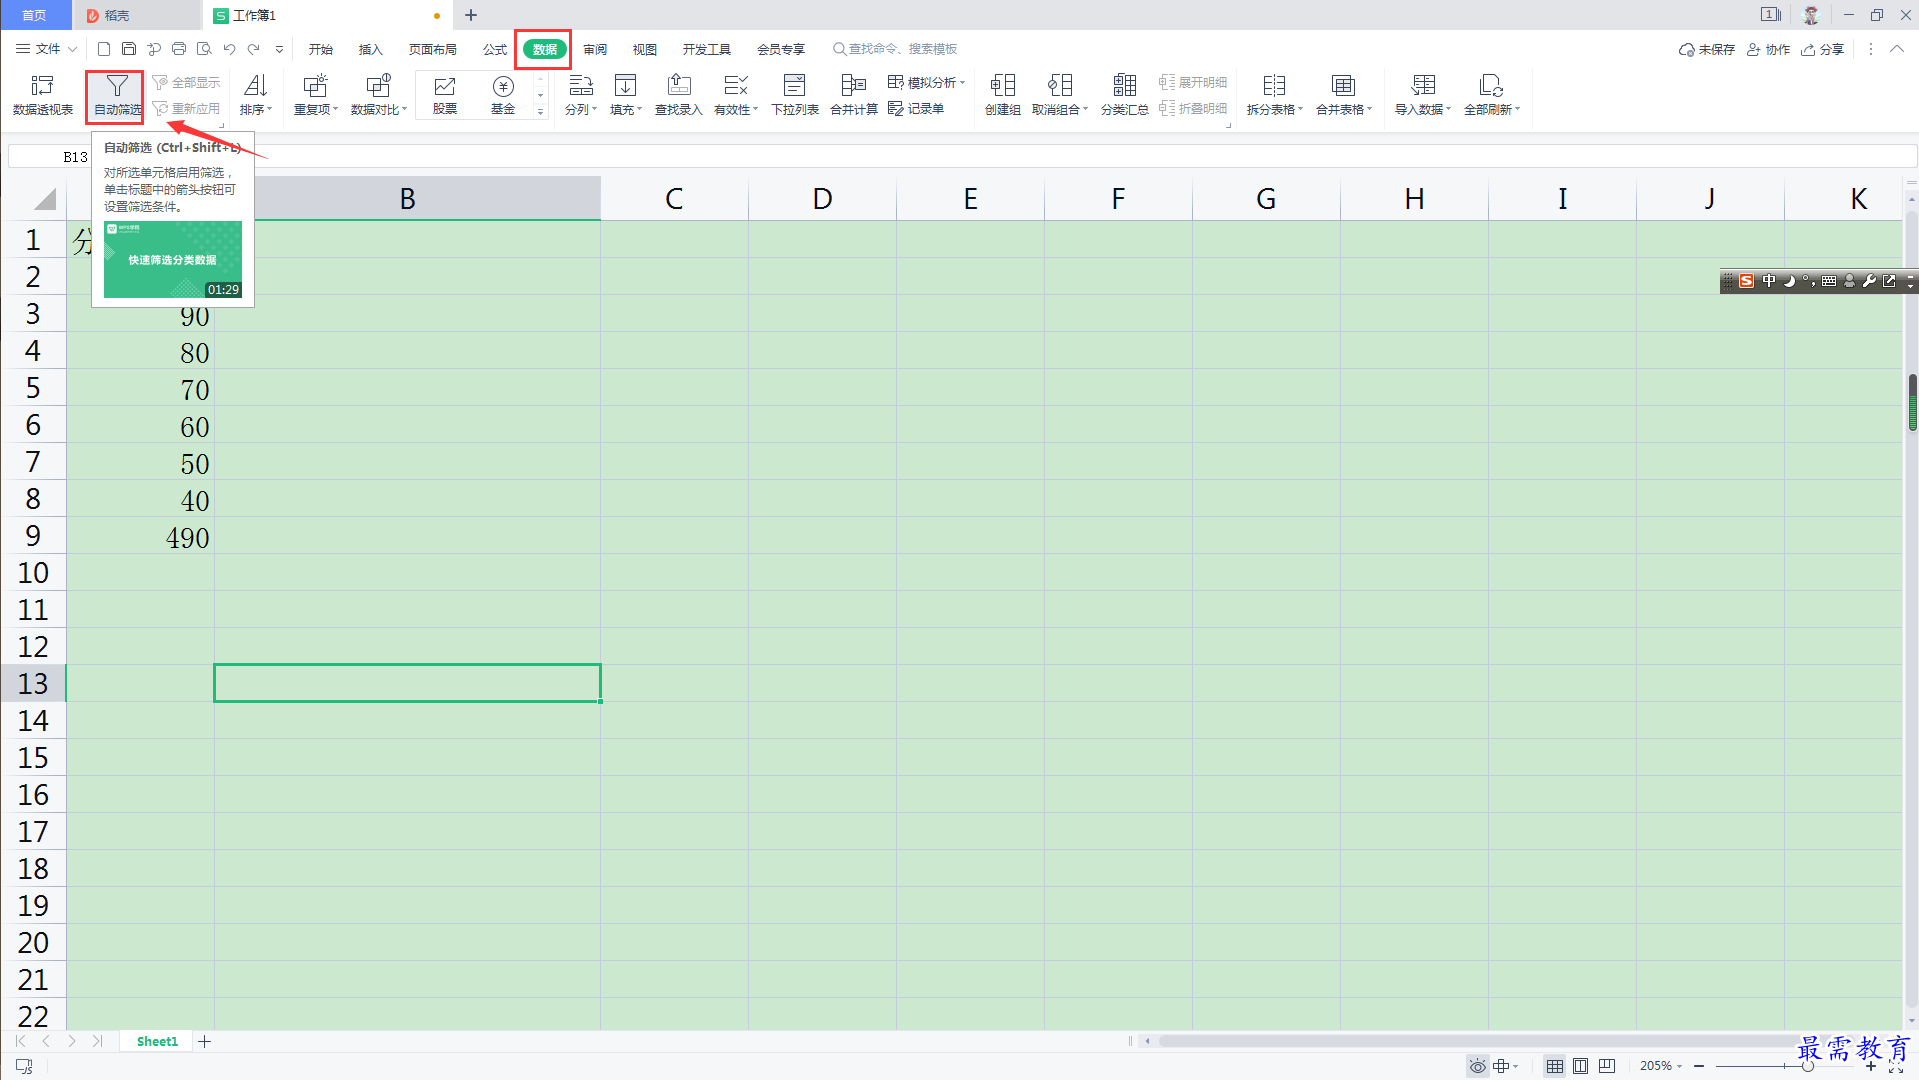Click the search commands input field
Image resolution: width=1919 pixels, height=1080 pixels.
[x=902, y=49]
